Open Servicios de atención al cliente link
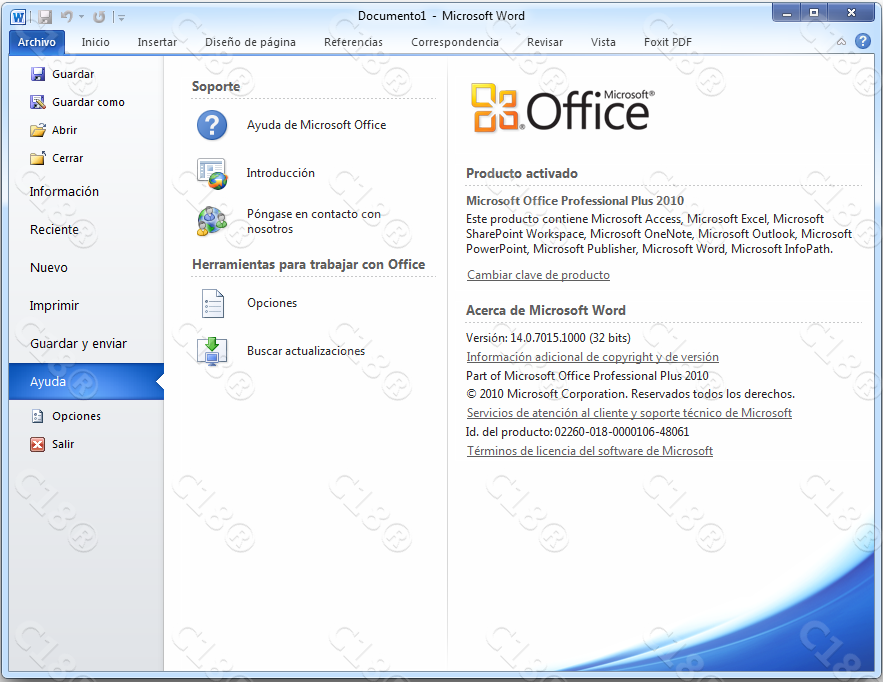883x682 pixels. point(629,413)
